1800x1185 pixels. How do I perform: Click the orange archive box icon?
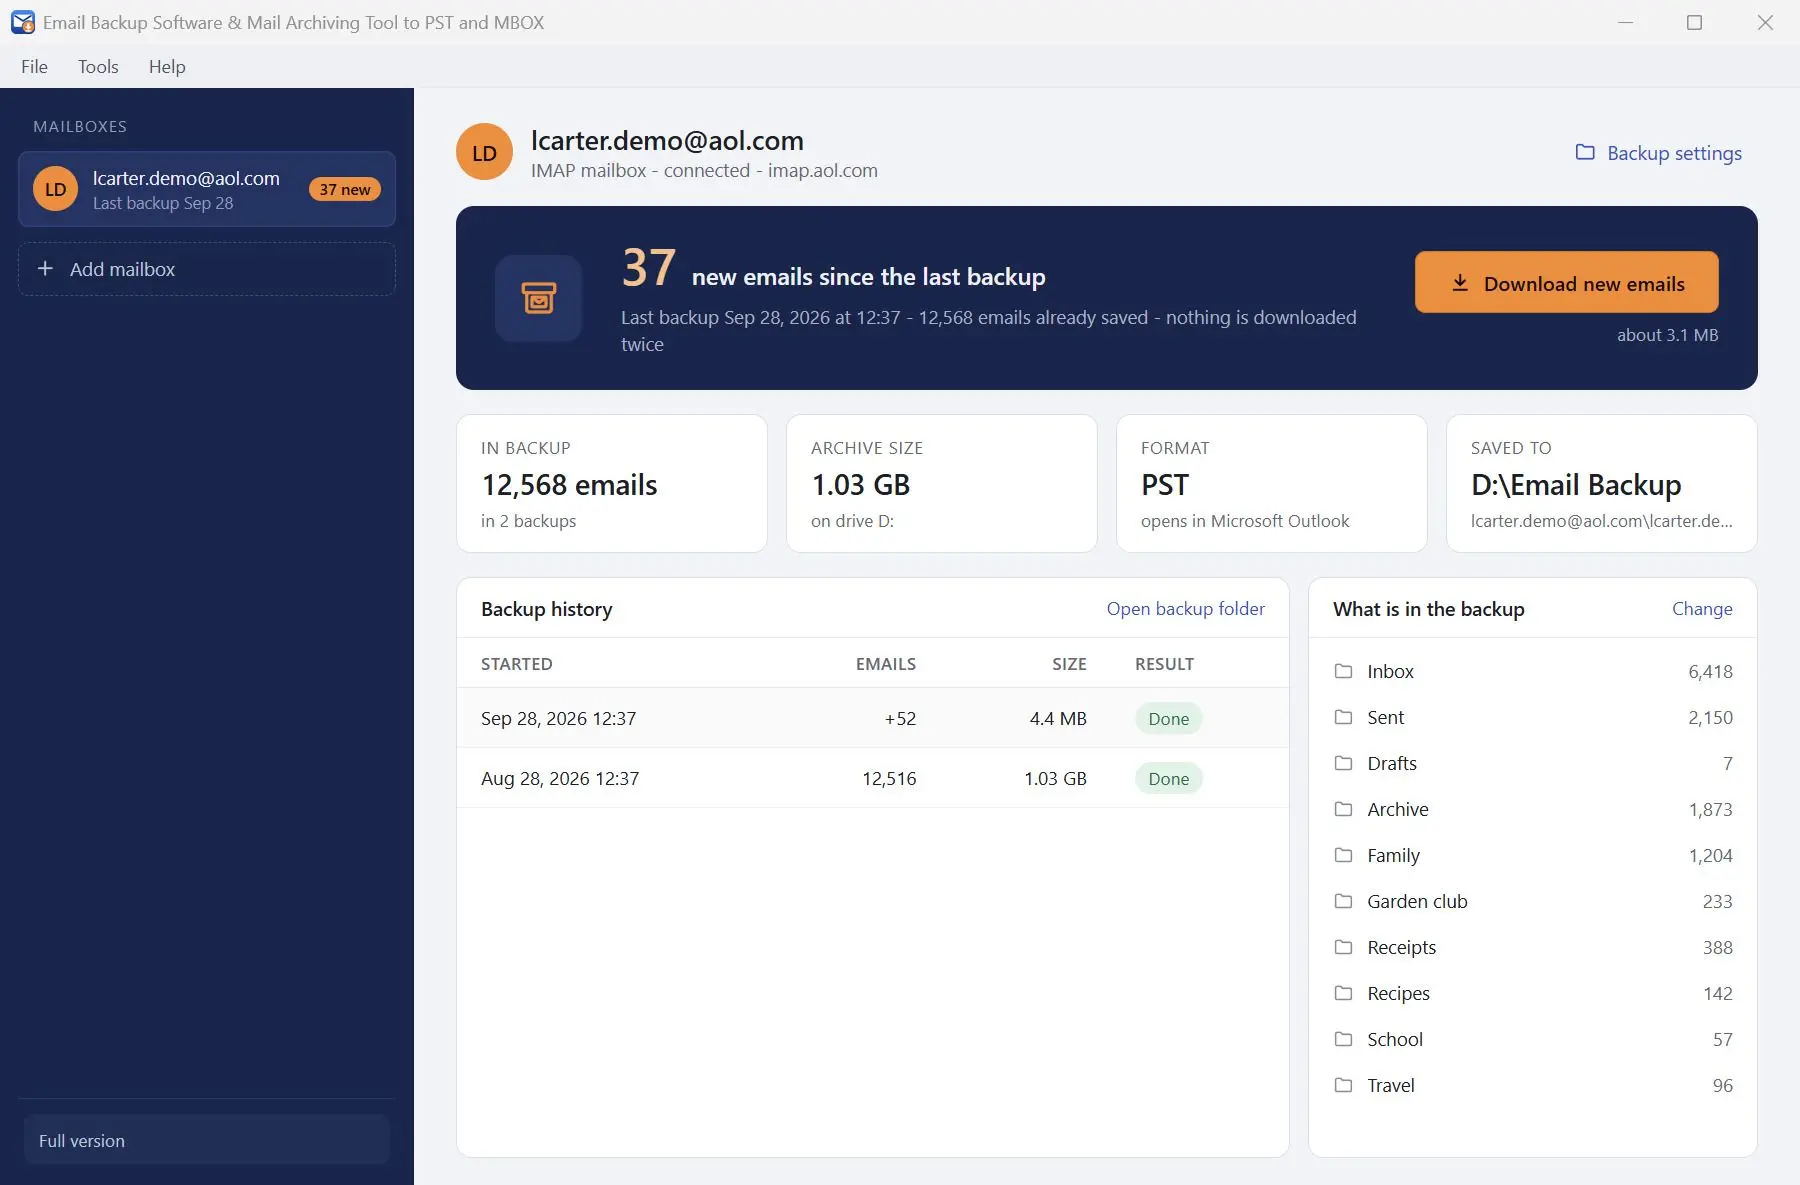[538, 298]
